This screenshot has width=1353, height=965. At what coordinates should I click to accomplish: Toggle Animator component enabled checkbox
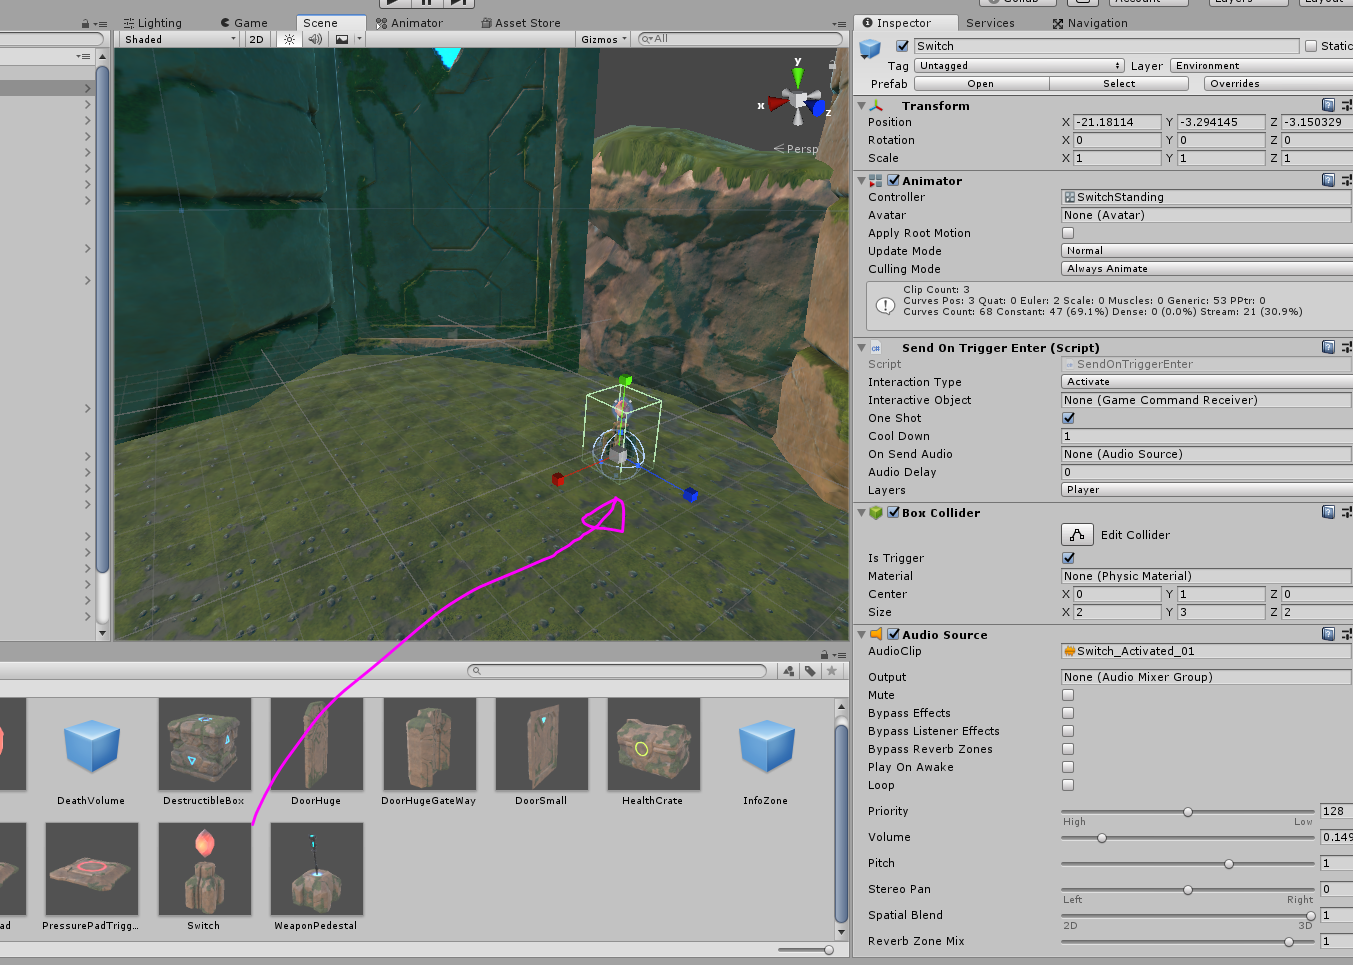[893, 180]
